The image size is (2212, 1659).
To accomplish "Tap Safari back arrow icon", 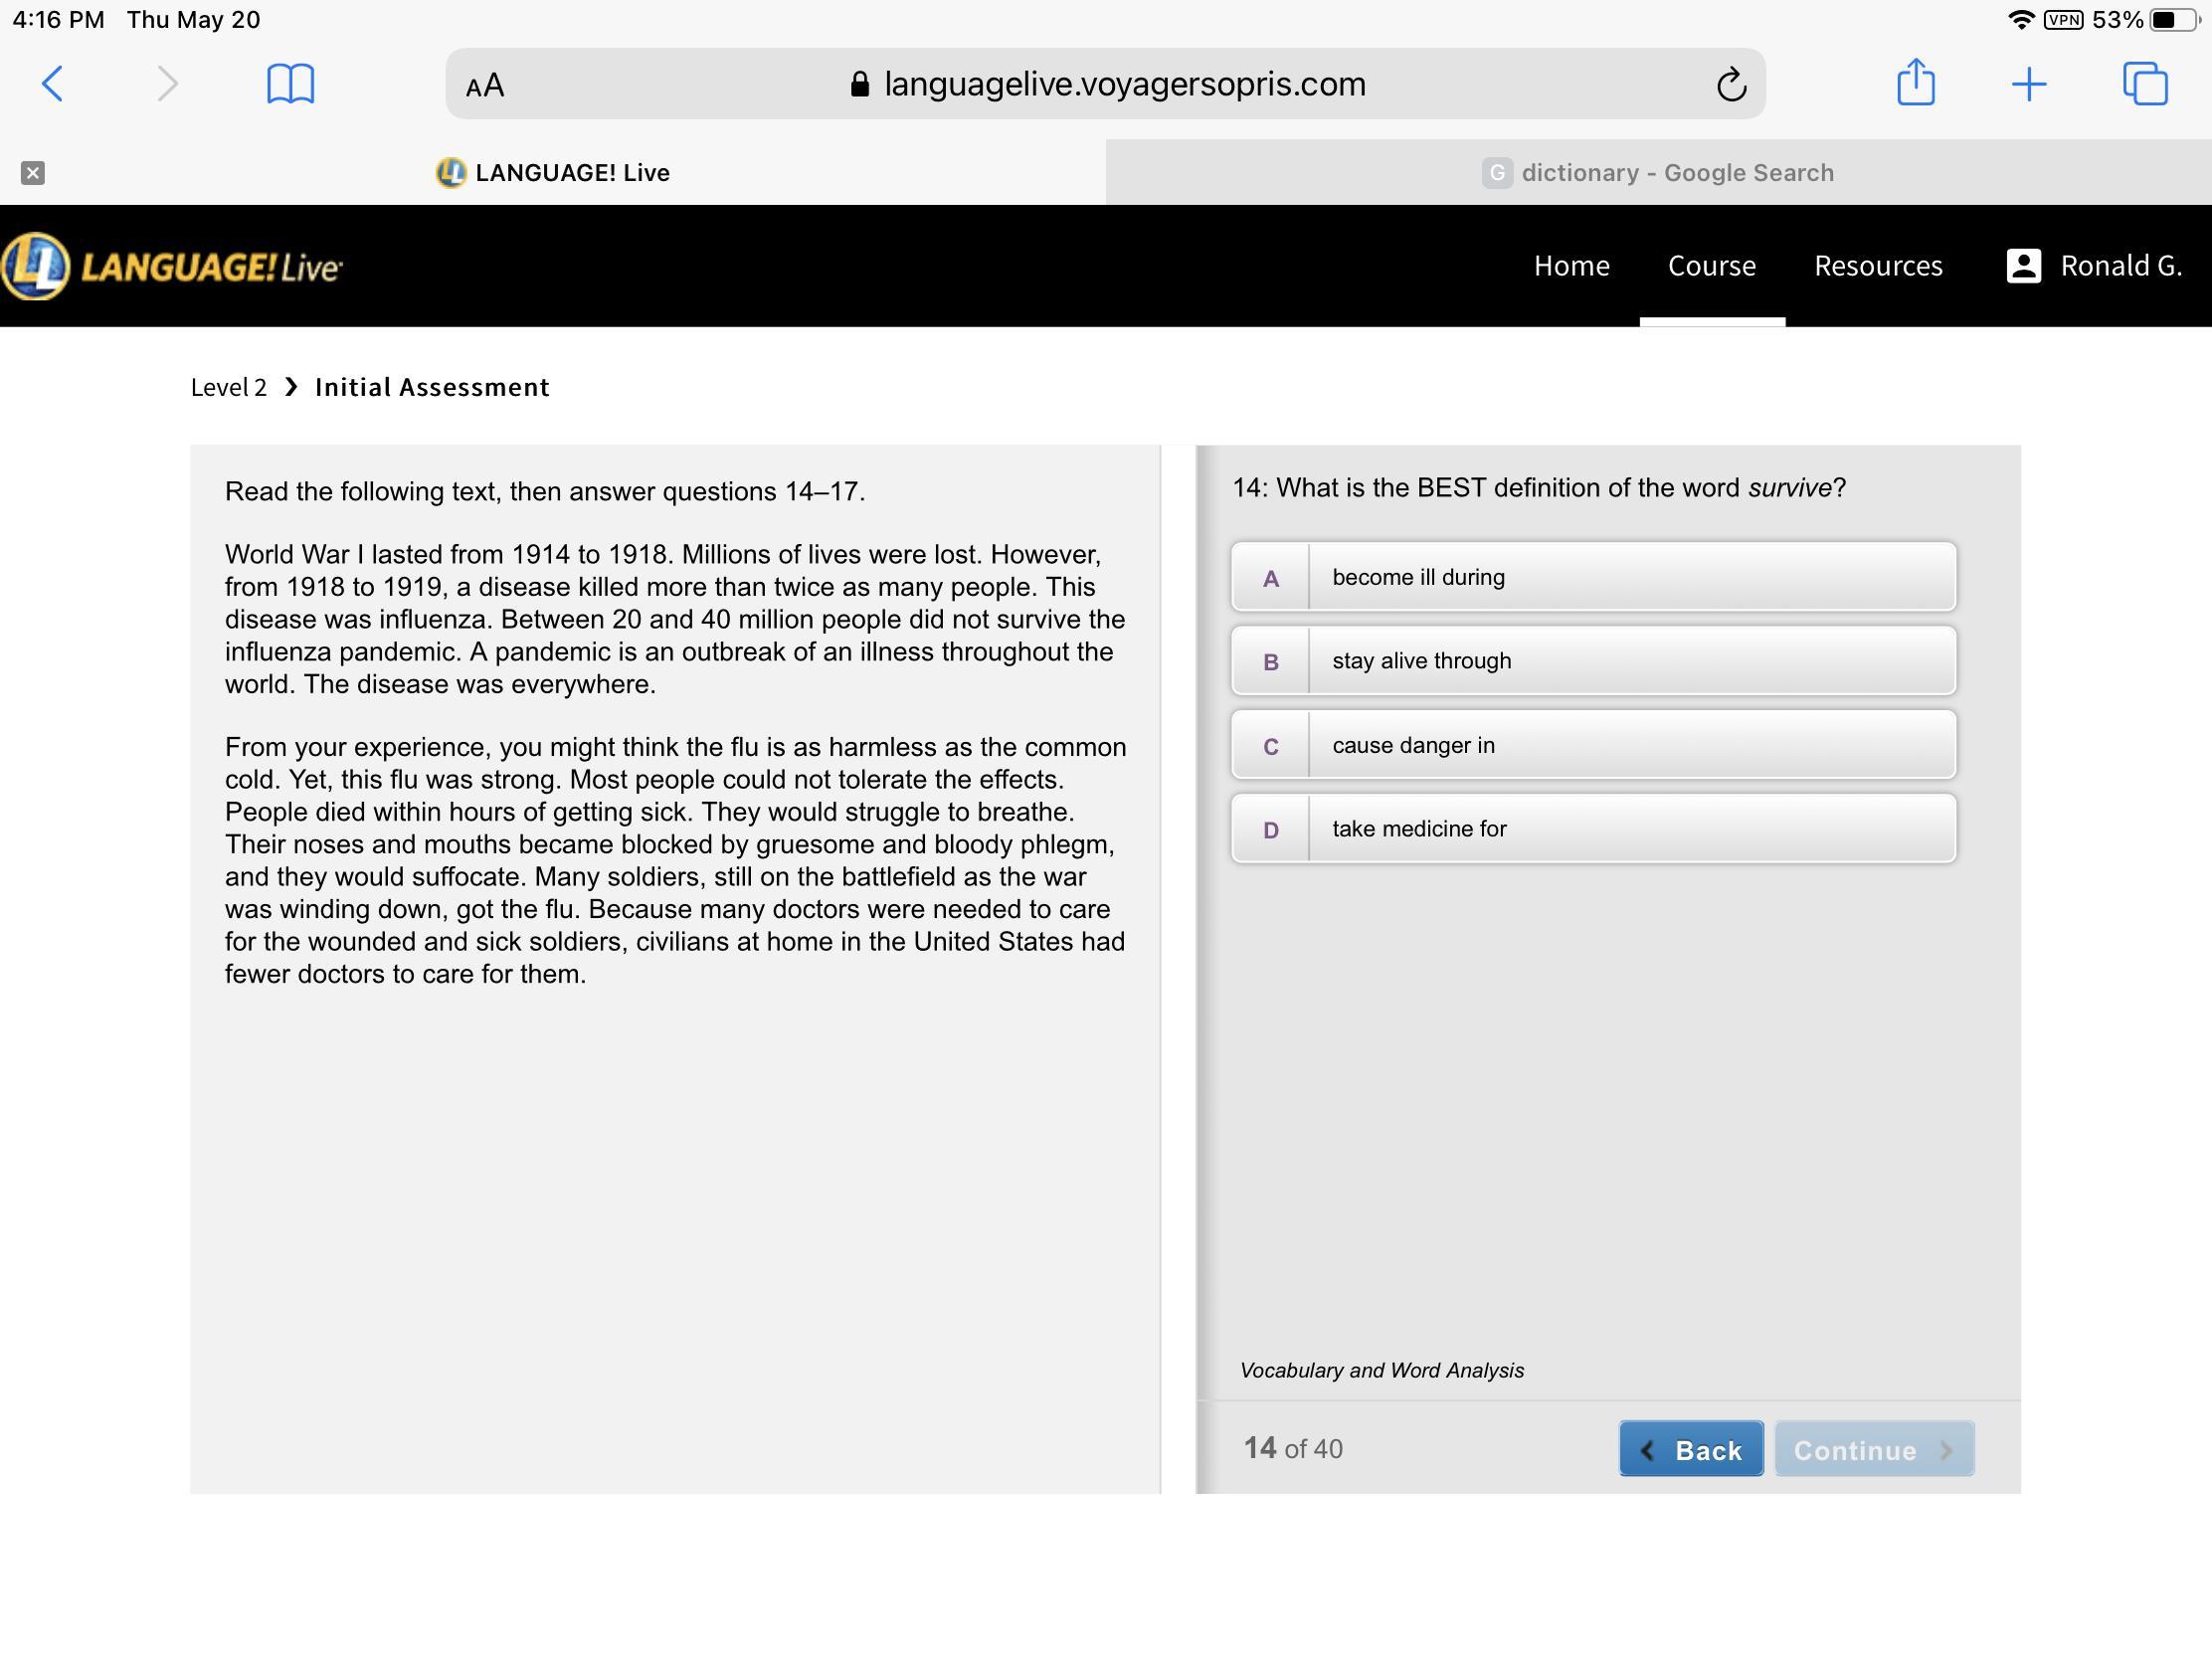I will point(53,84).
